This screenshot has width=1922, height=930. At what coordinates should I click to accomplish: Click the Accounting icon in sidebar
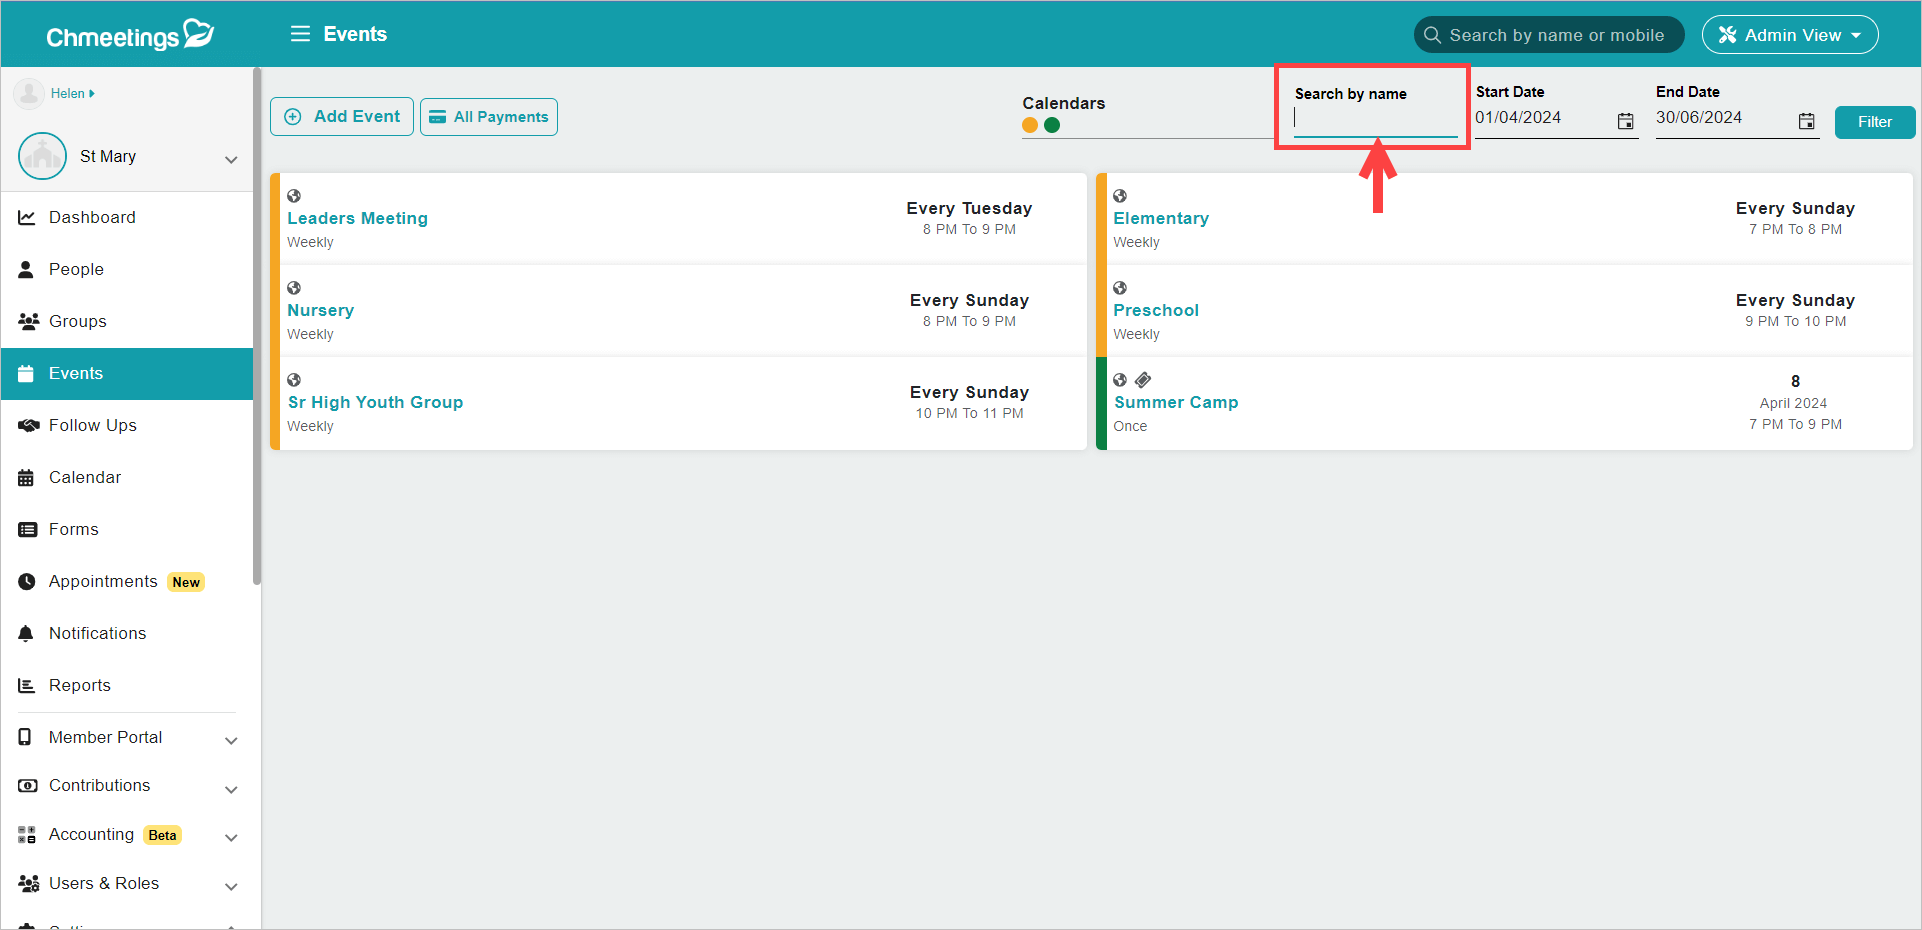coord(27,834)
